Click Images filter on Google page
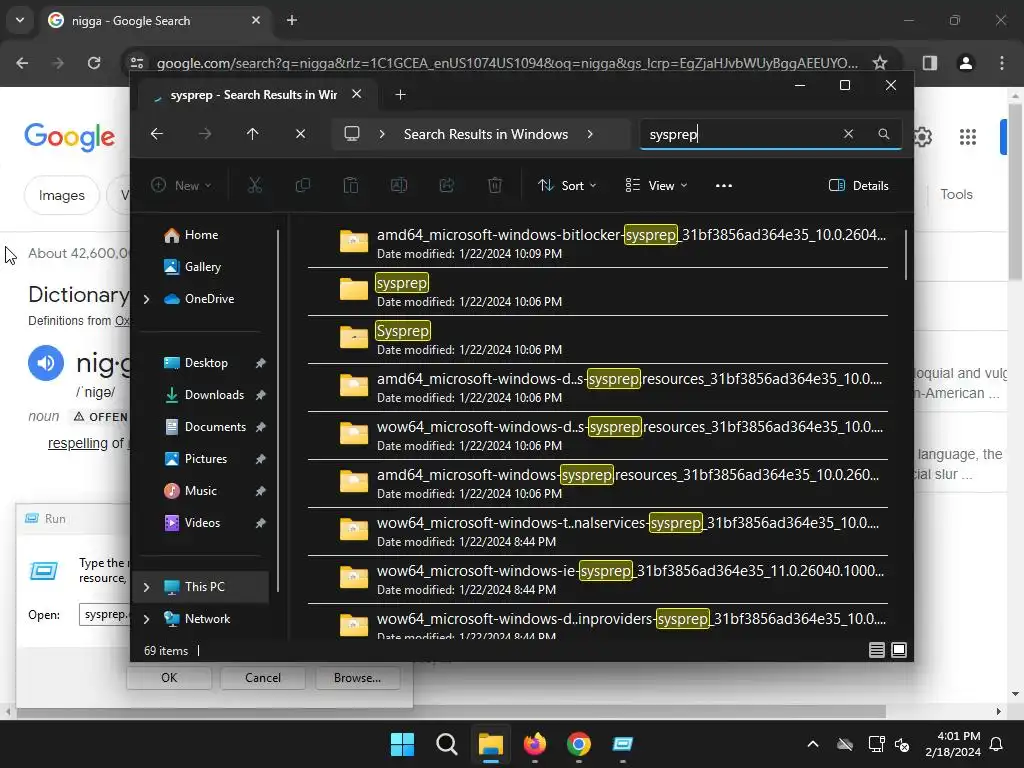Image resolution: width=1024 pixels, height=768 pixels. pos(61,195)
